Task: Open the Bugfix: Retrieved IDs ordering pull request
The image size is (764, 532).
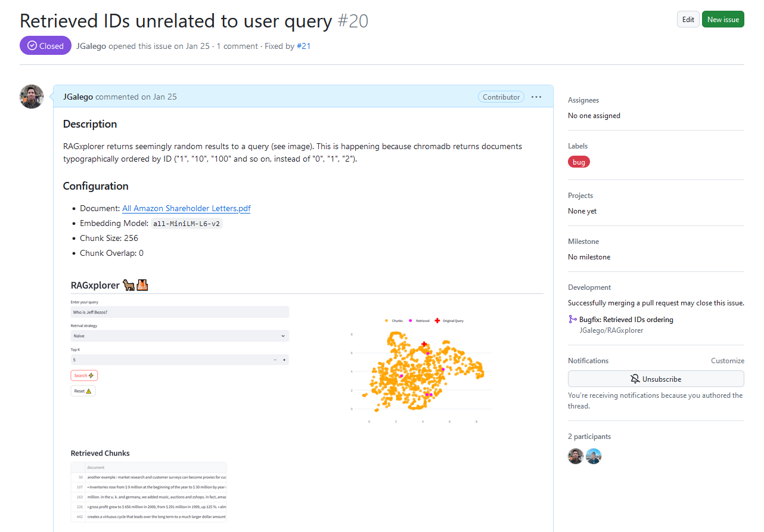Action: pos(626,320)
